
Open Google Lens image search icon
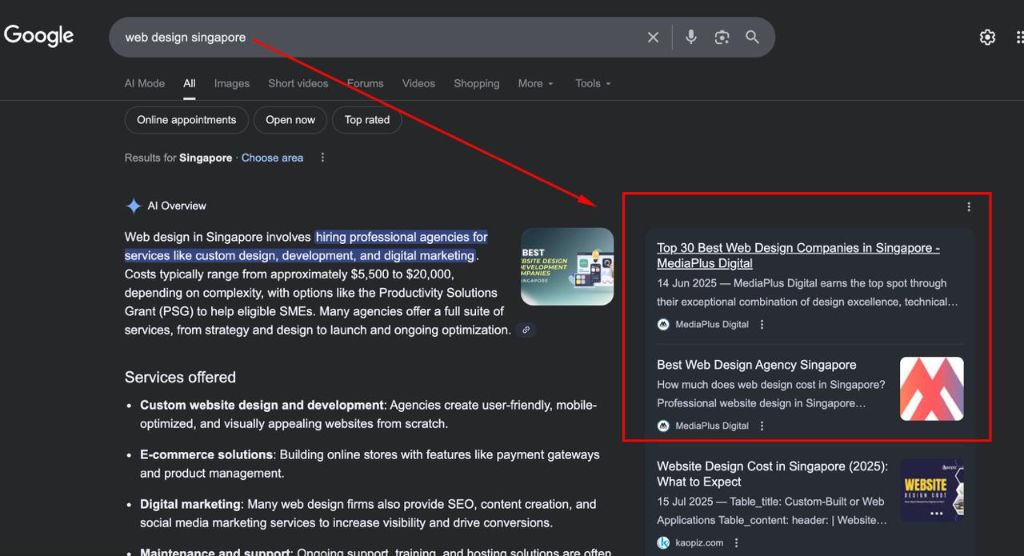(x=722, y=37)
